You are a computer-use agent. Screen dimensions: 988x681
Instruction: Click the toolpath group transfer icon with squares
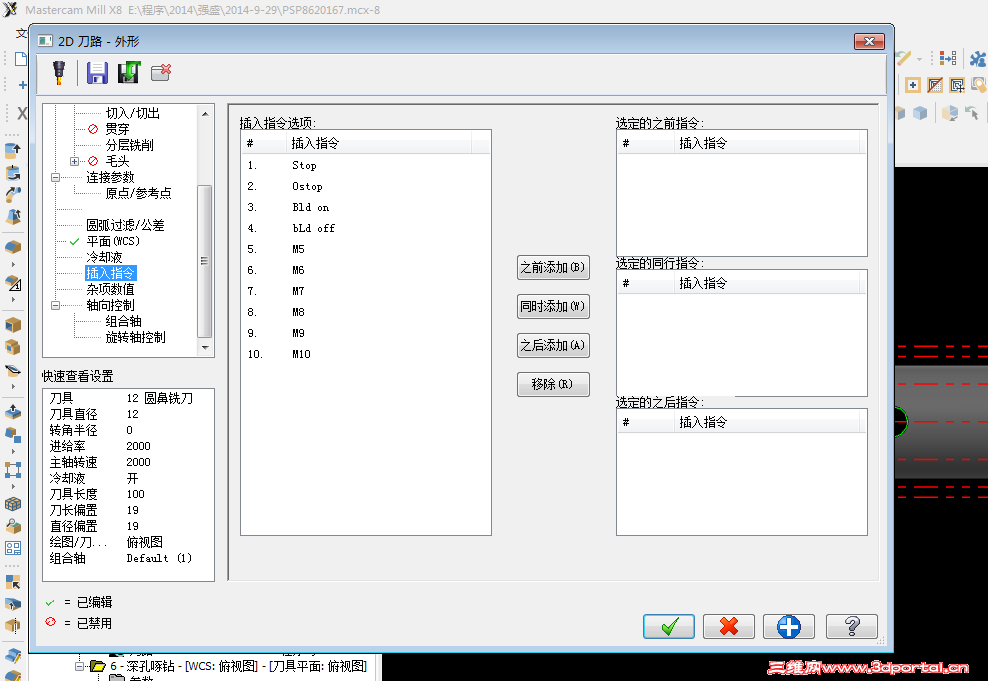coord(948,58)
